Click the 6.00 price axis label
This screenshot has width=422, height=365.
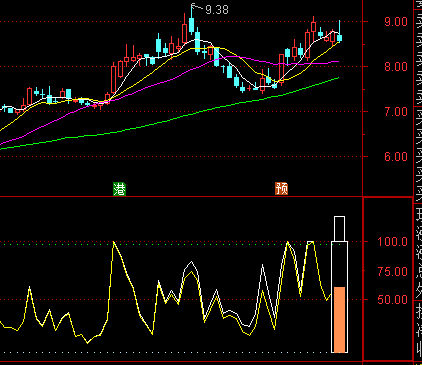pyautogui.click(x=396, y=157)
